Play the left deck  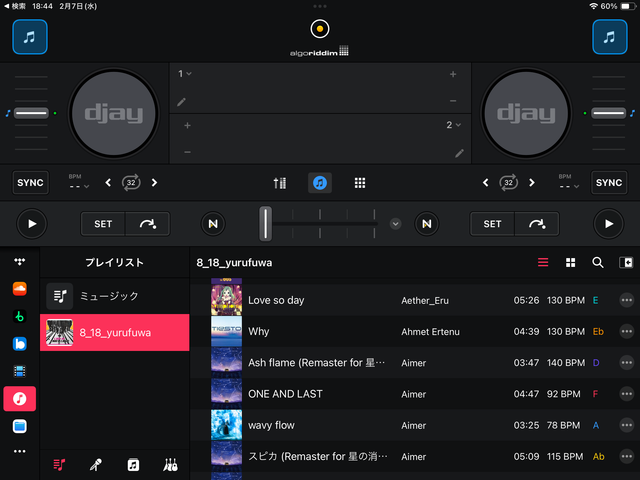(x=32, y=224)
